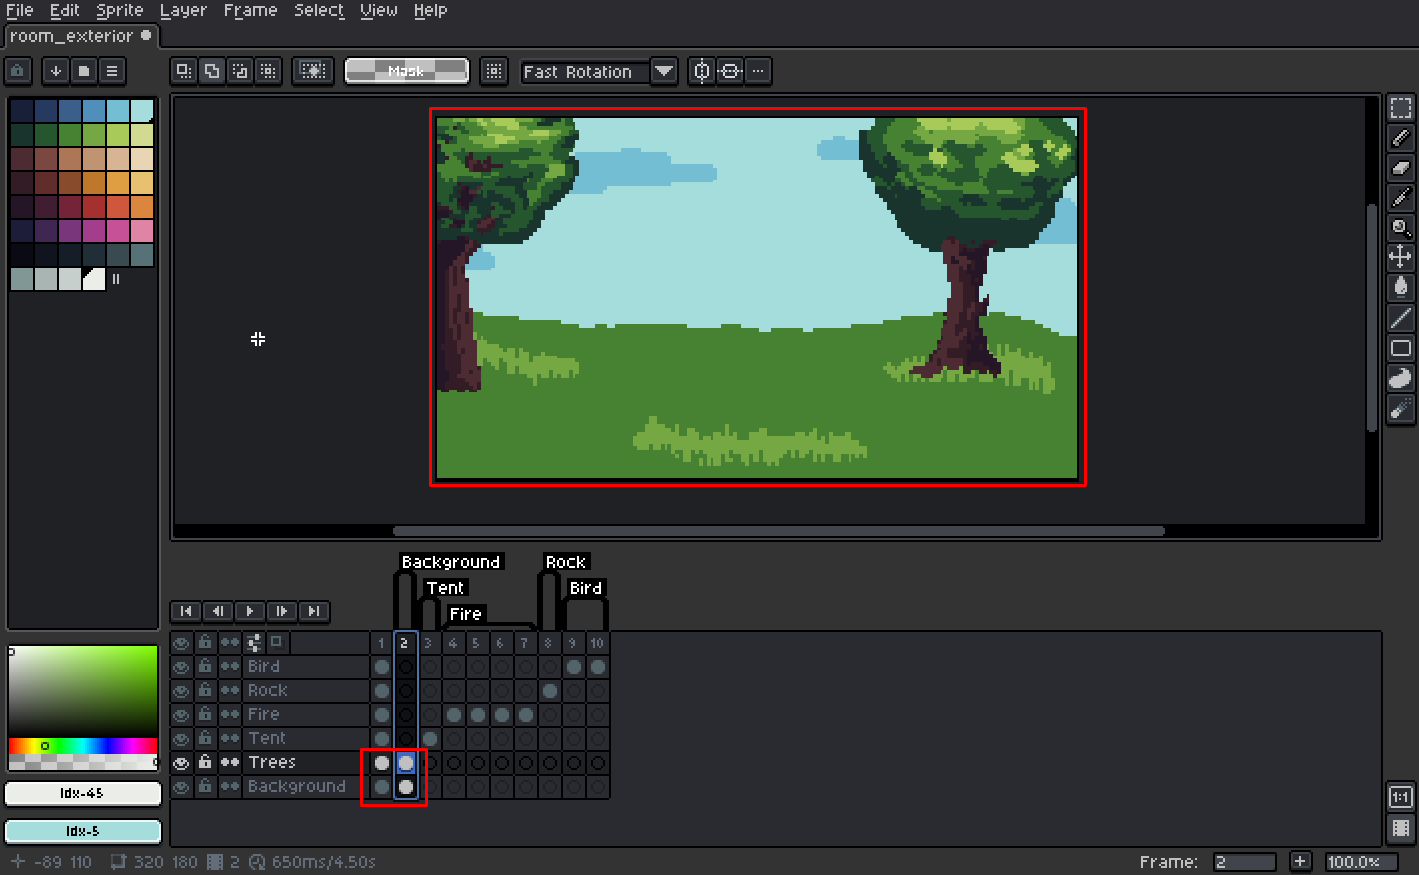Open the palette options hamburger icon

pos(112,71)
